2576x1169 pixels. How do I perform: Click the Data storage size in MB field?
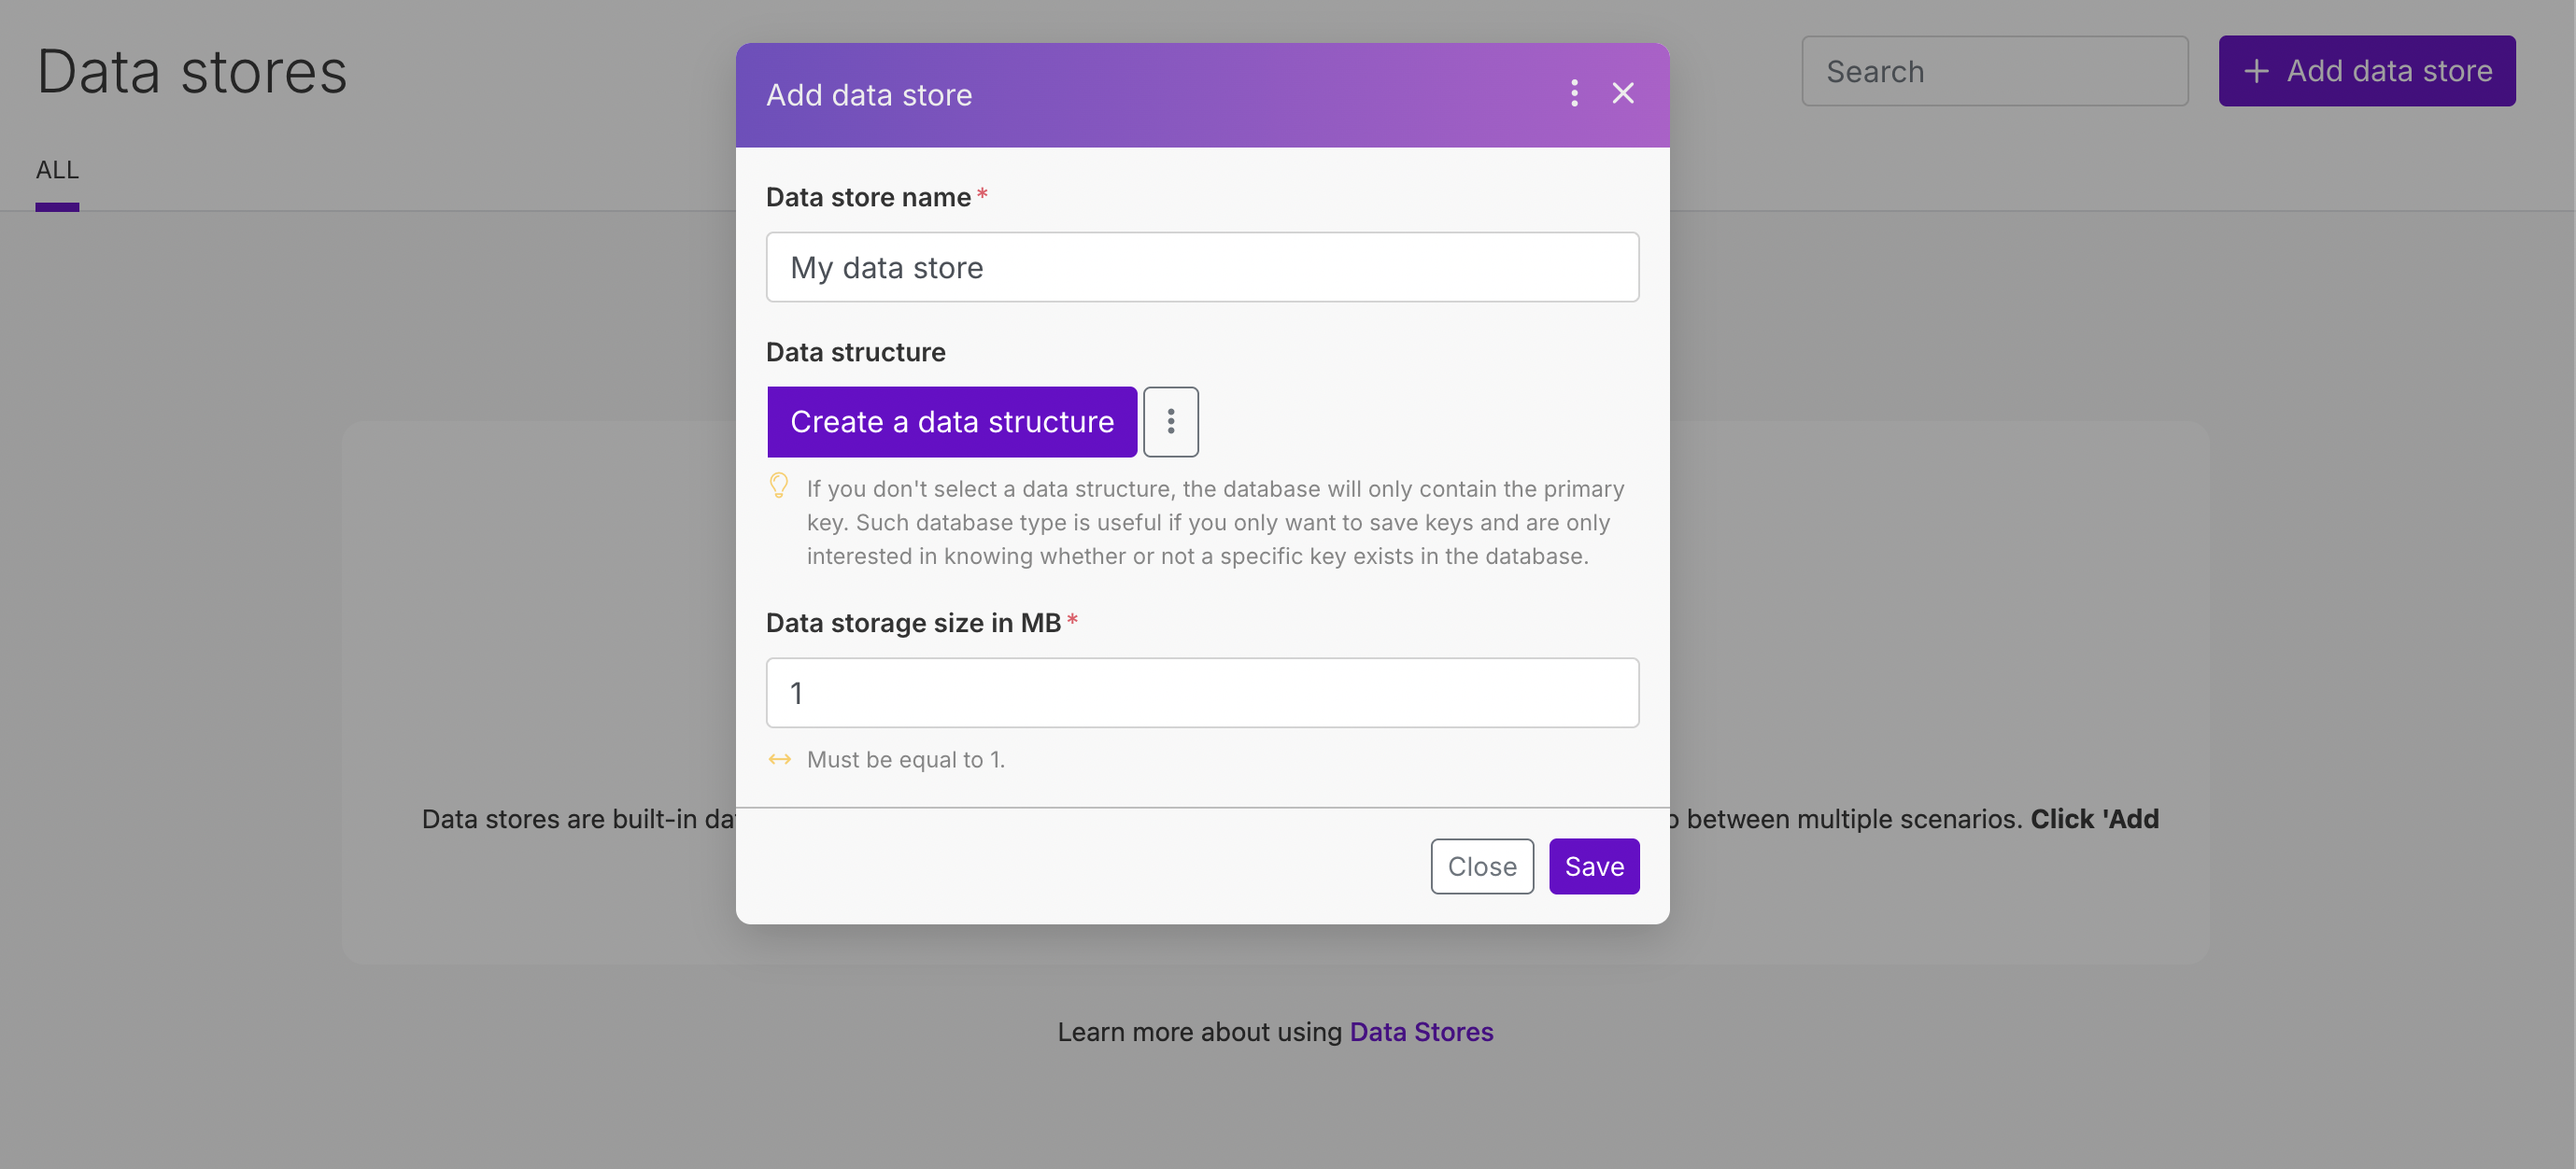(1202, 693)
